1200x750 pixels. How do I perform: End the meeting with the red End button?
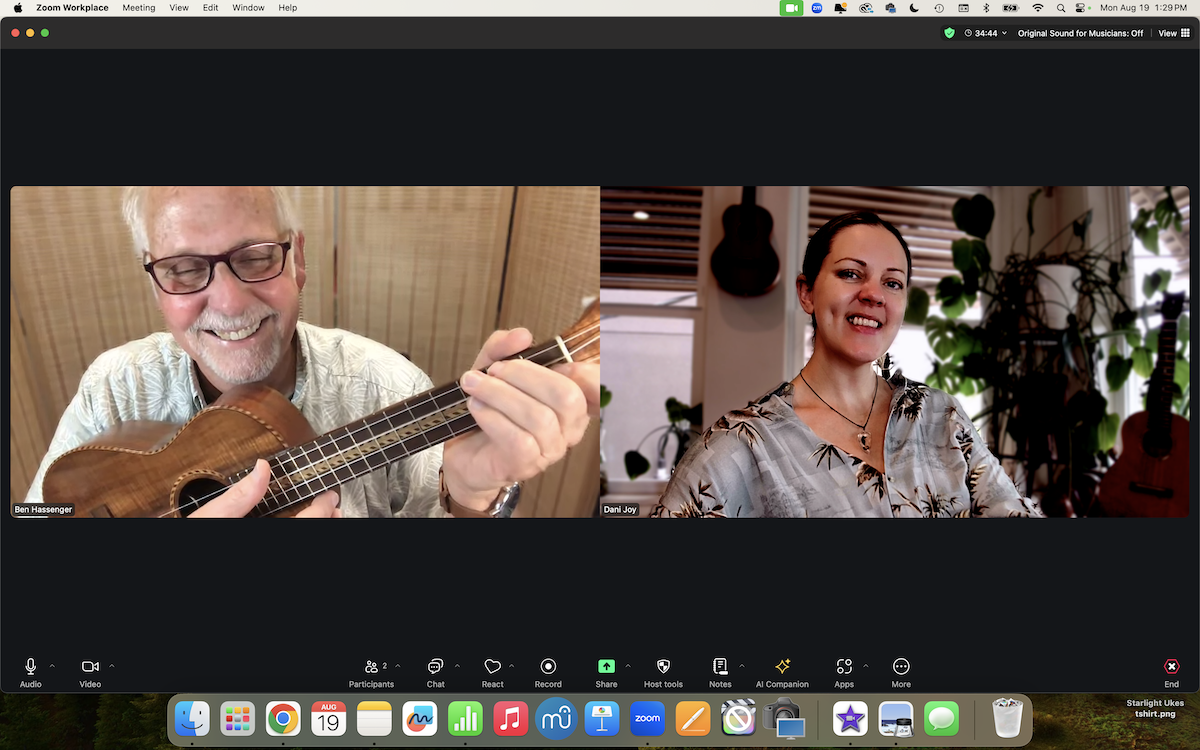coord(1172,672)
